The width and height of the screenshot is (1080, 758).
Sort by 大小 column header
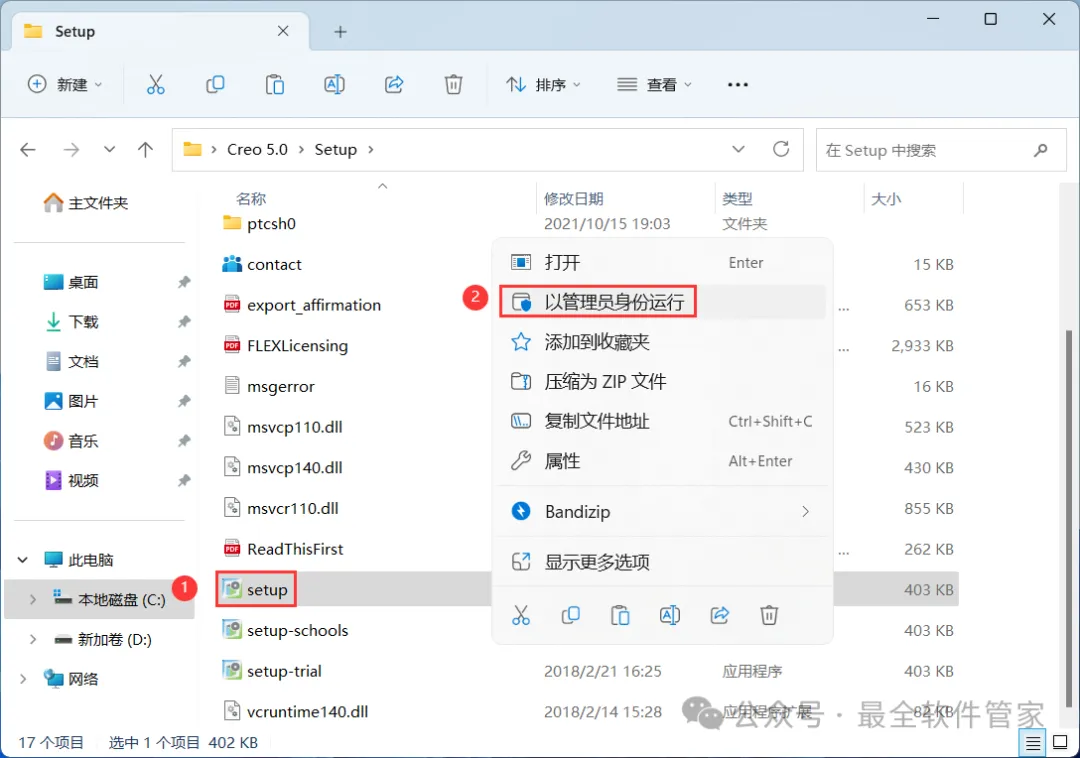click(x=886, y=199)
